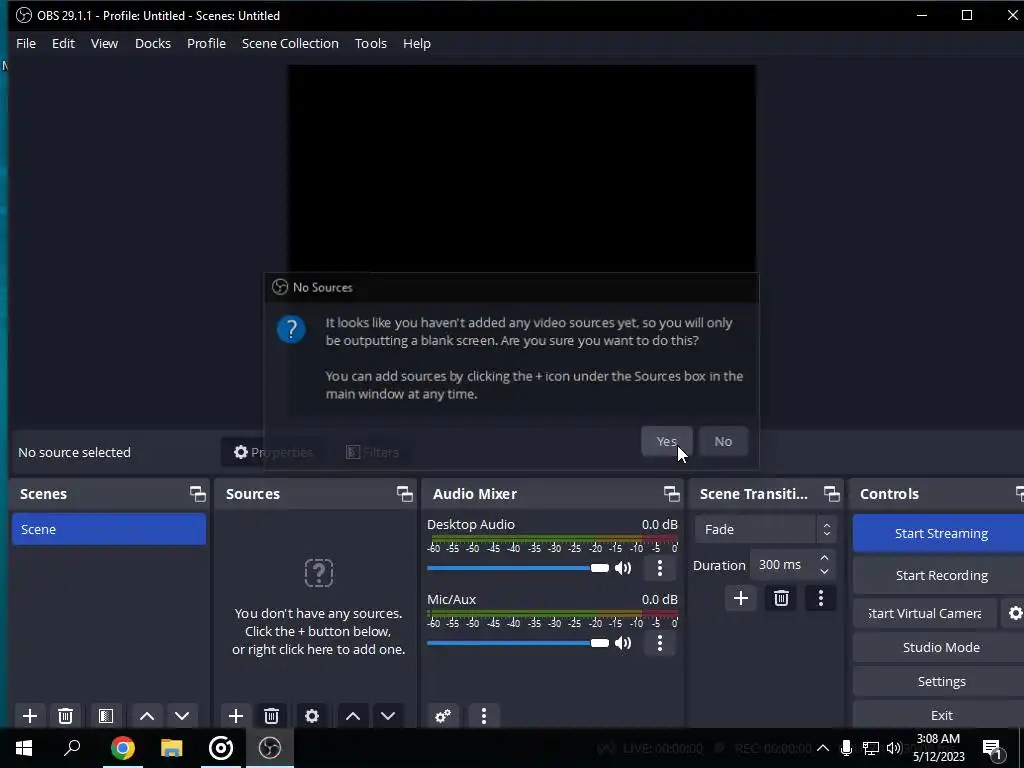Pop out the Scene Transitions dock
1024x768 pixels.
tap(831, 494)
